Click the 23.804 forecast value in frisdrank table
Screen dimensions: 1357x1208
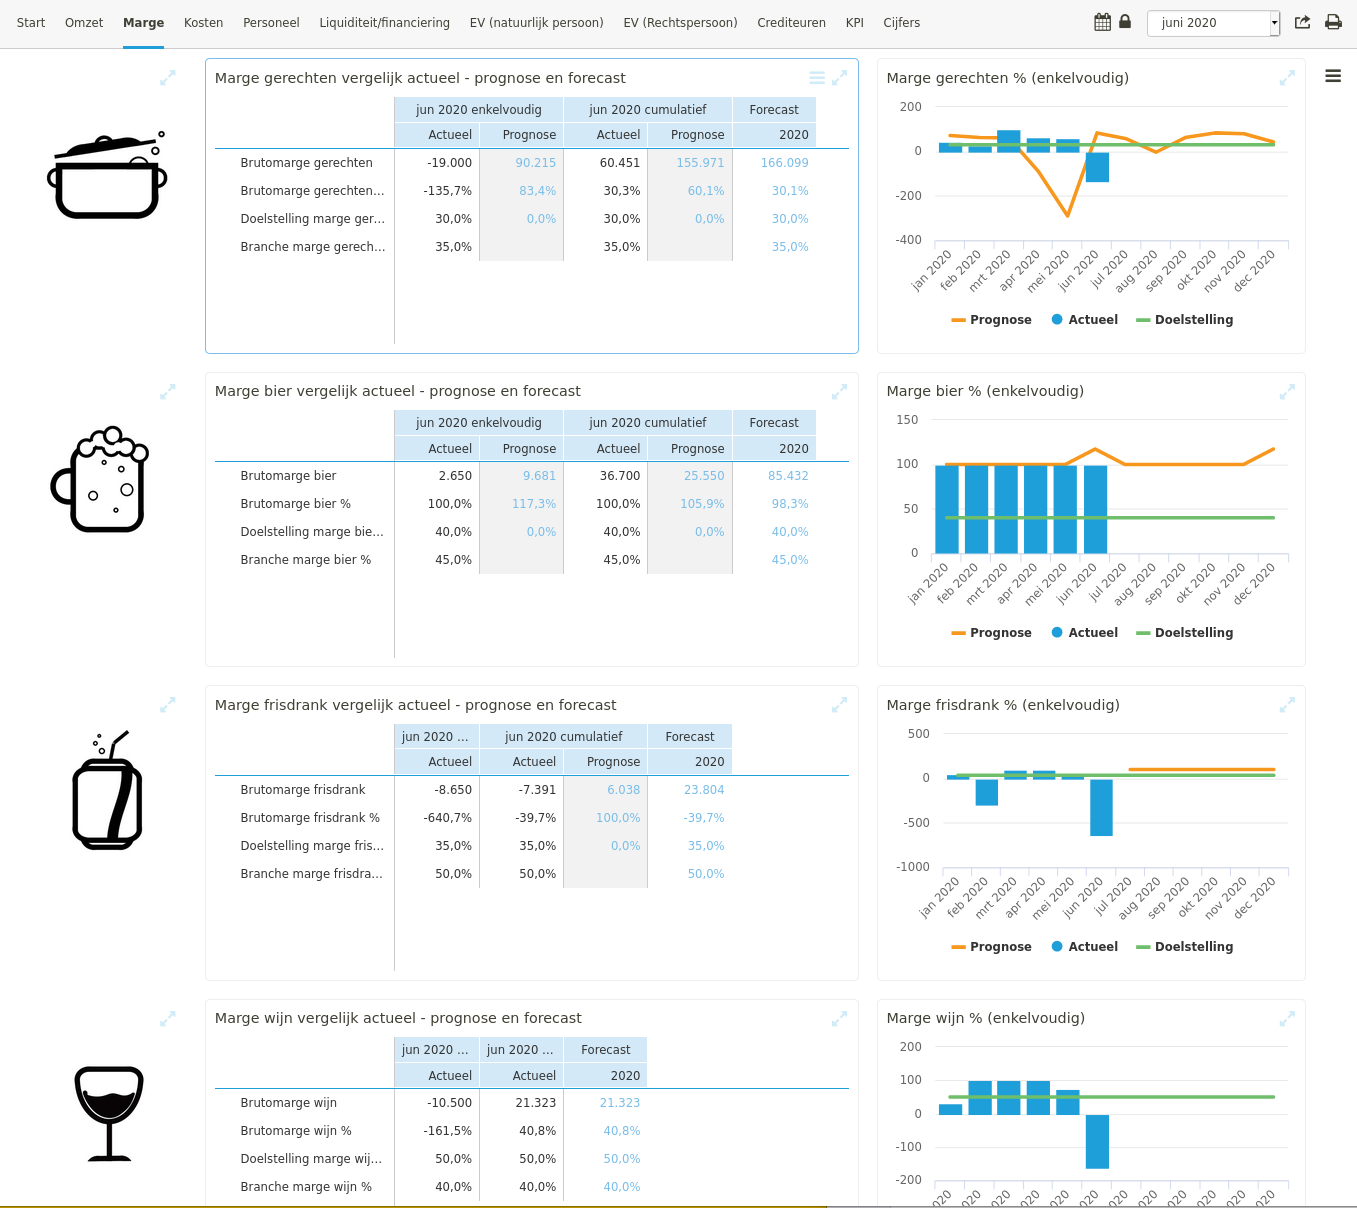[x=704, y=790]
